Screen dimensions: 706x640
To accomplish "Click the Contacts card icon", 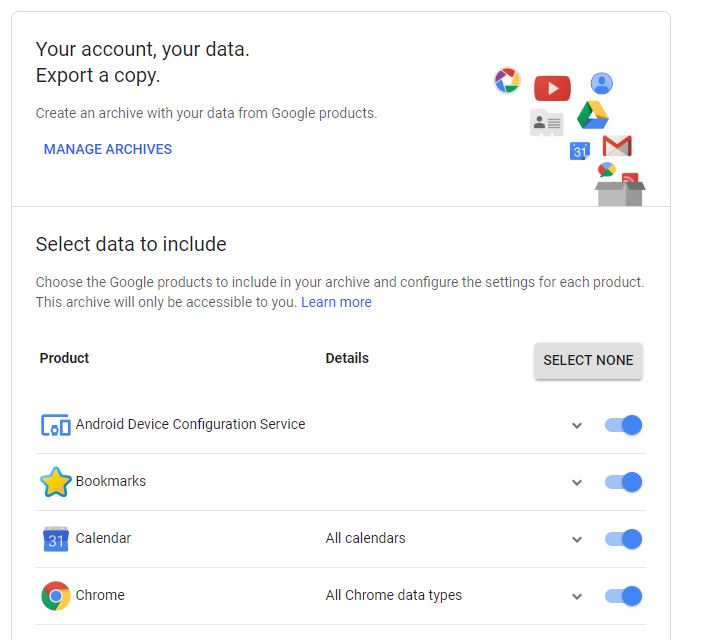I will pos(546,123).
